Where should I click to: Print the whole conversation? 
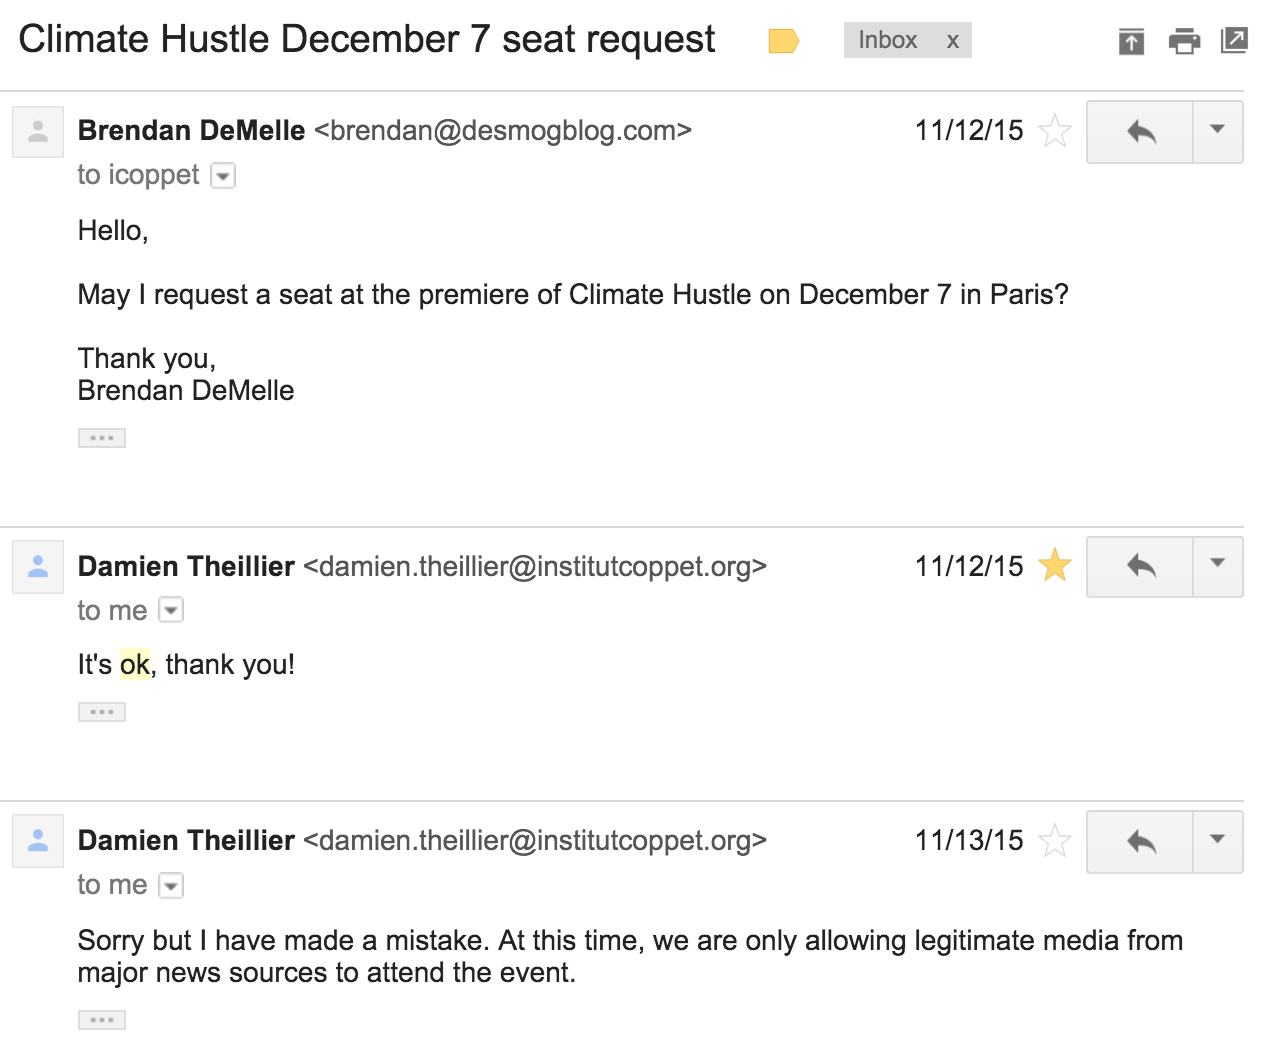tap(1184, 41)
